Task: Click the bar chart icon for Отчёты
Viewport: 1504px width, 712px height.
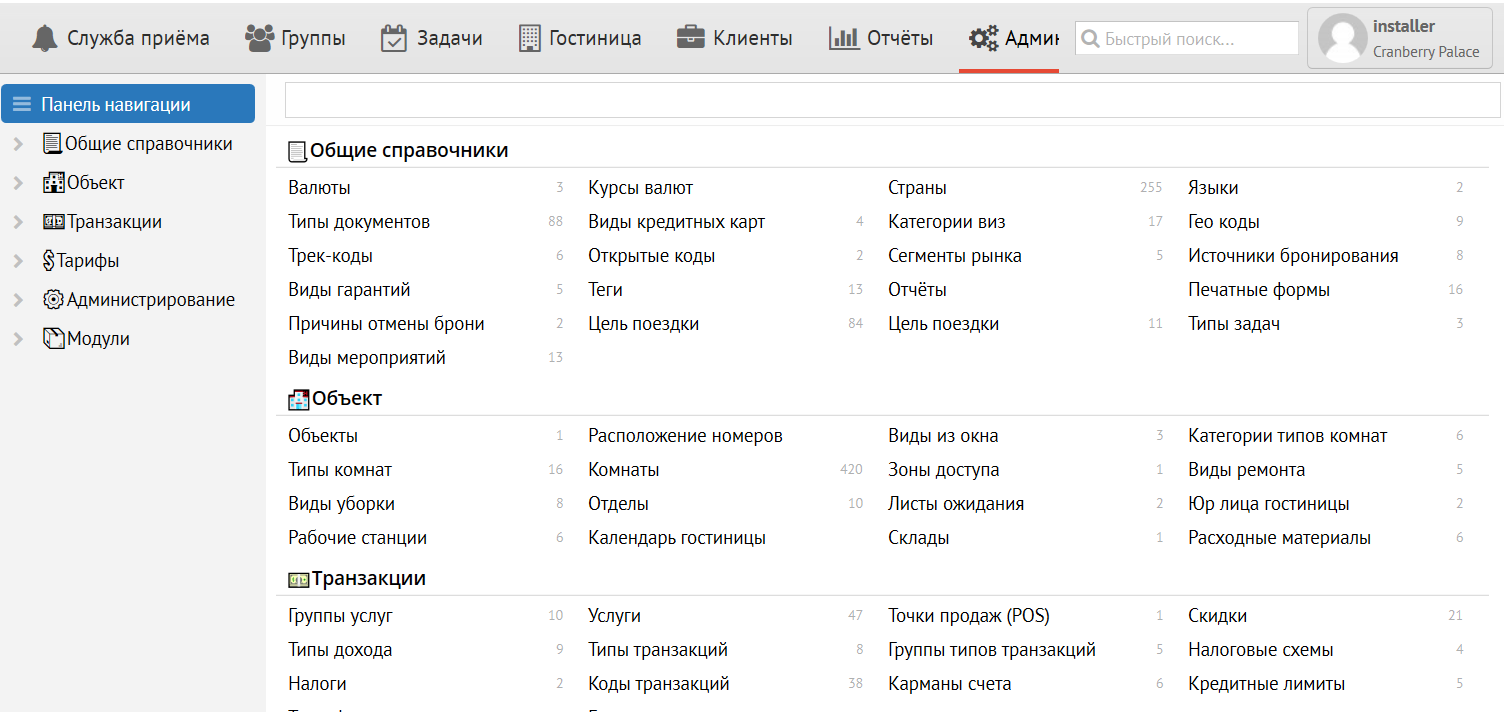Action: pos(844,38)
